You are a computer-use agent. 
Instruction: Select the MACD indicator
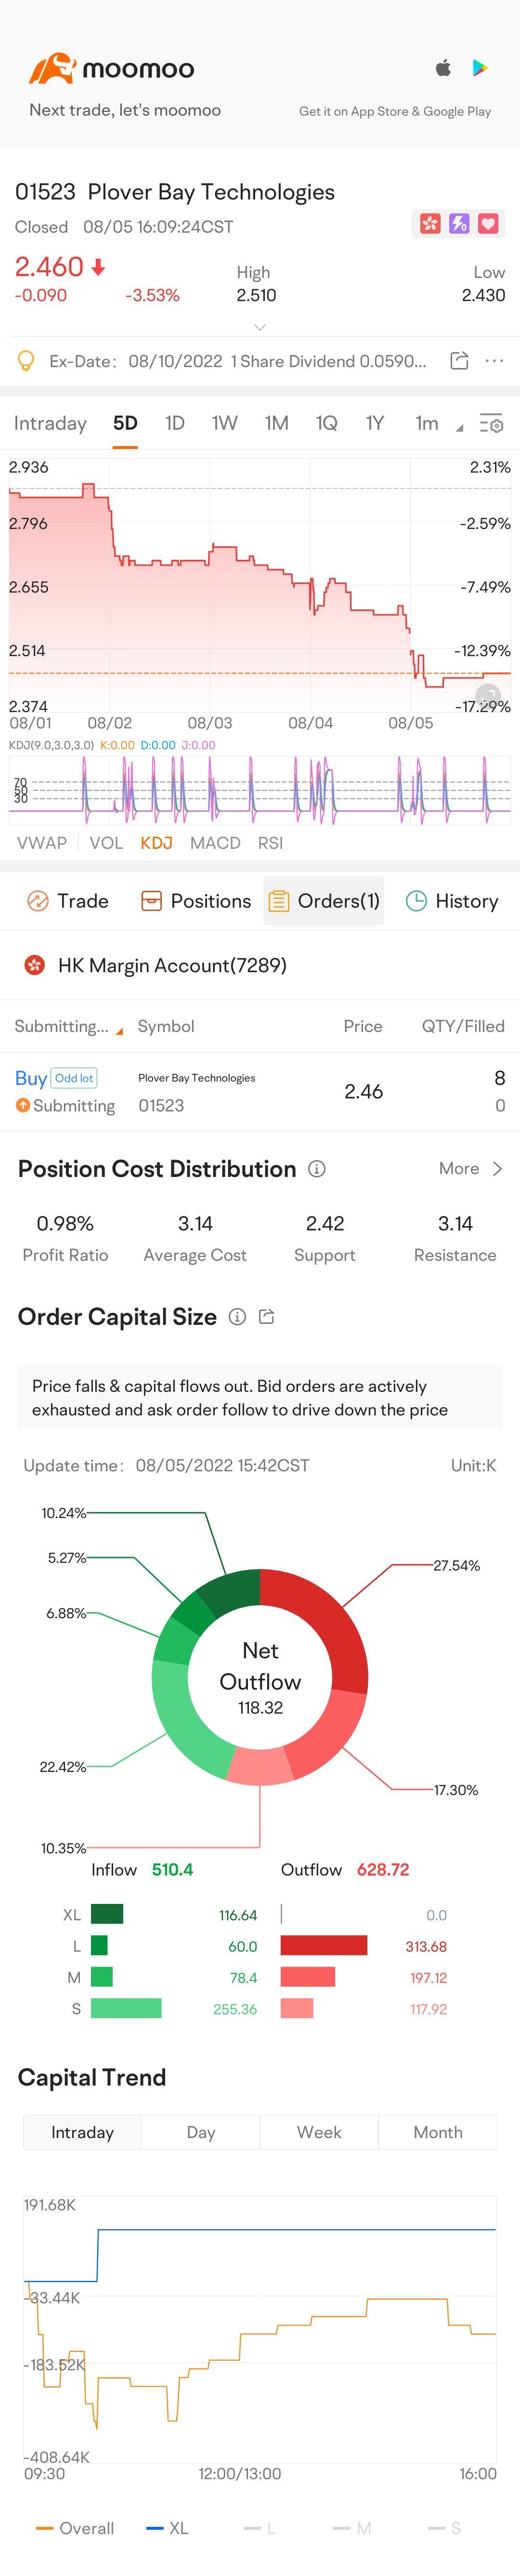pos(215,843)
